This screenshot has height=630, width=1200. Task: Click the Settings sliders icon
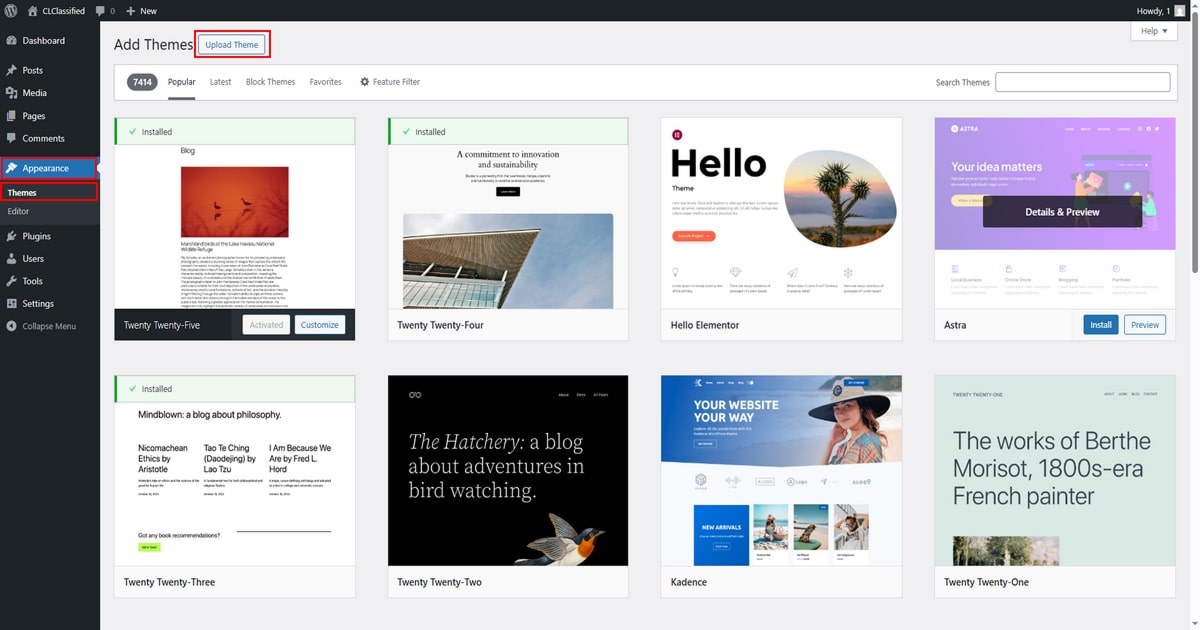11,304
